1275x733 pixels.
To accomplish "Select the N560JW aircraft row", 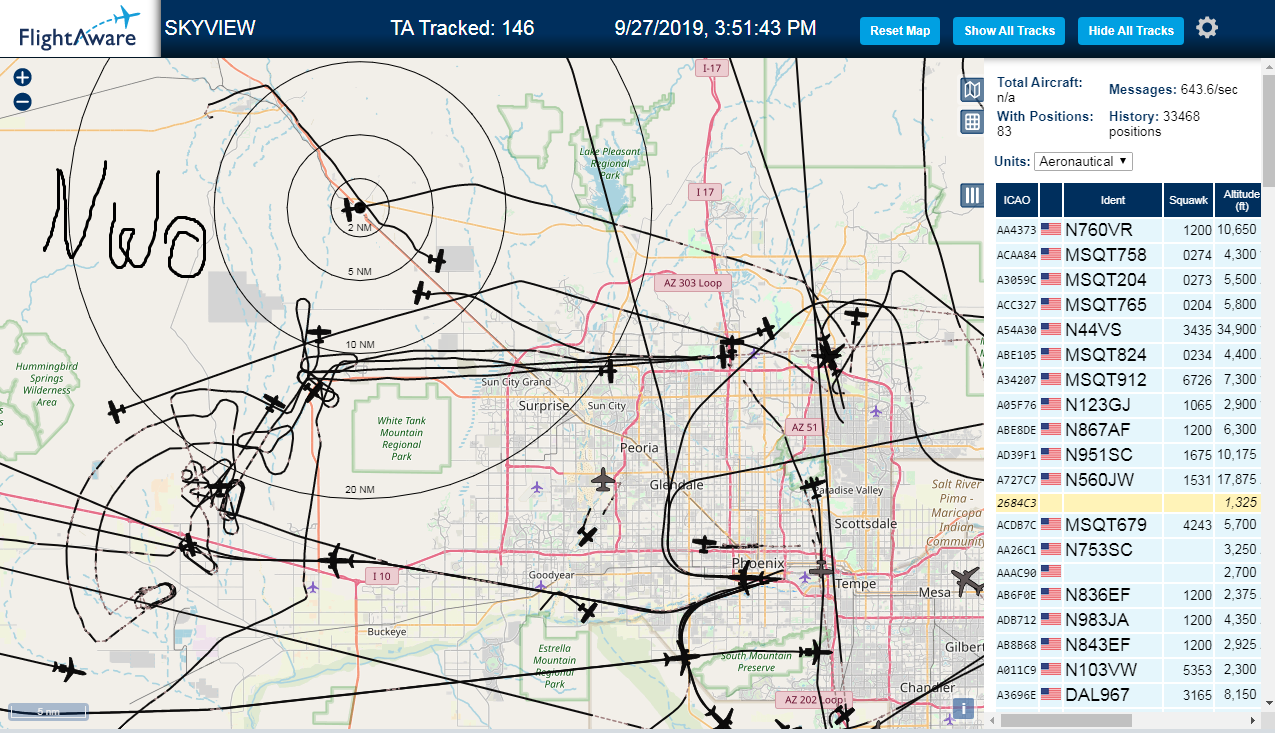I will click(1128, 479).
